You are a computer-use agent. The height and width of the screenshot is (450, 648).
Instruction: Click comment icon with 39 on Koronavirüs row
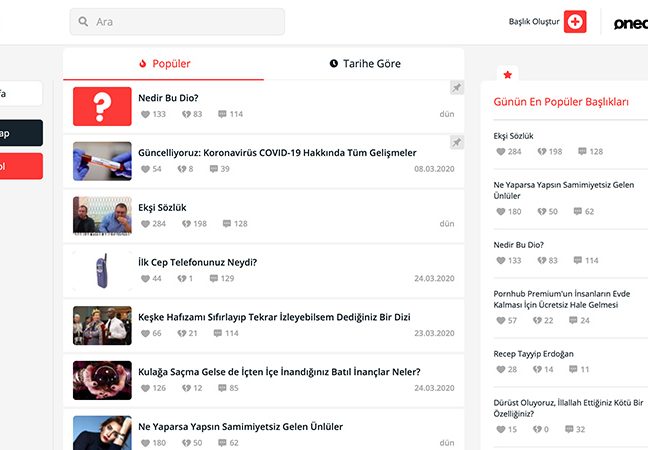tap(214, 169)
